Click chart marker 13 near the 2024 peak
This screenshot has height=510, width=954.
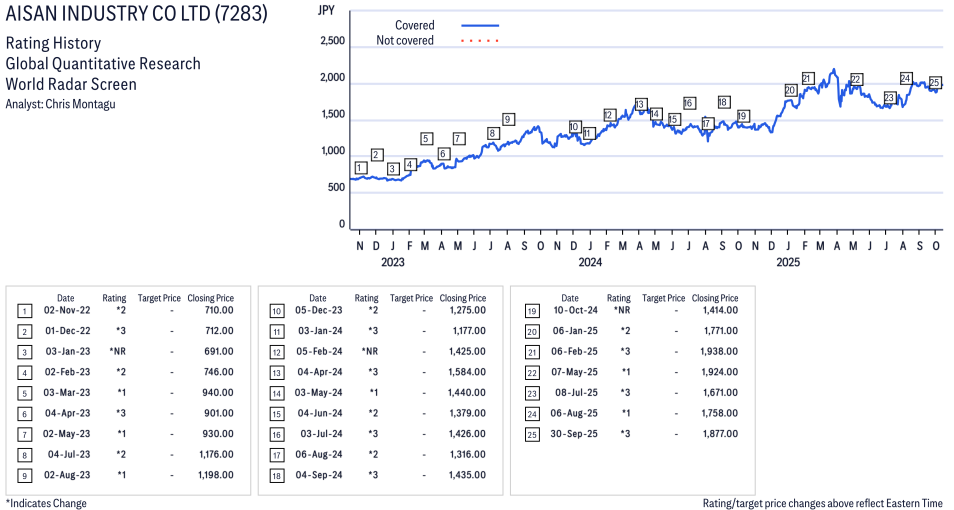point(641,104)
